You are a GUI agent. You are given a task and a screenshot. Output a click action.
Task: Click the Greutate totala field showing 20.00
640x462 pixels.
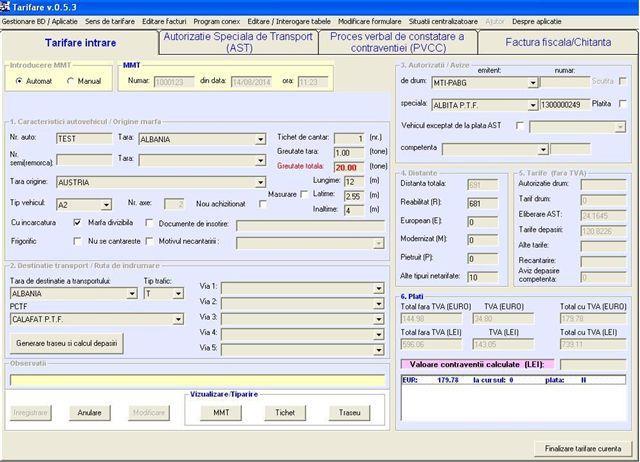click(x=349, y=167)
